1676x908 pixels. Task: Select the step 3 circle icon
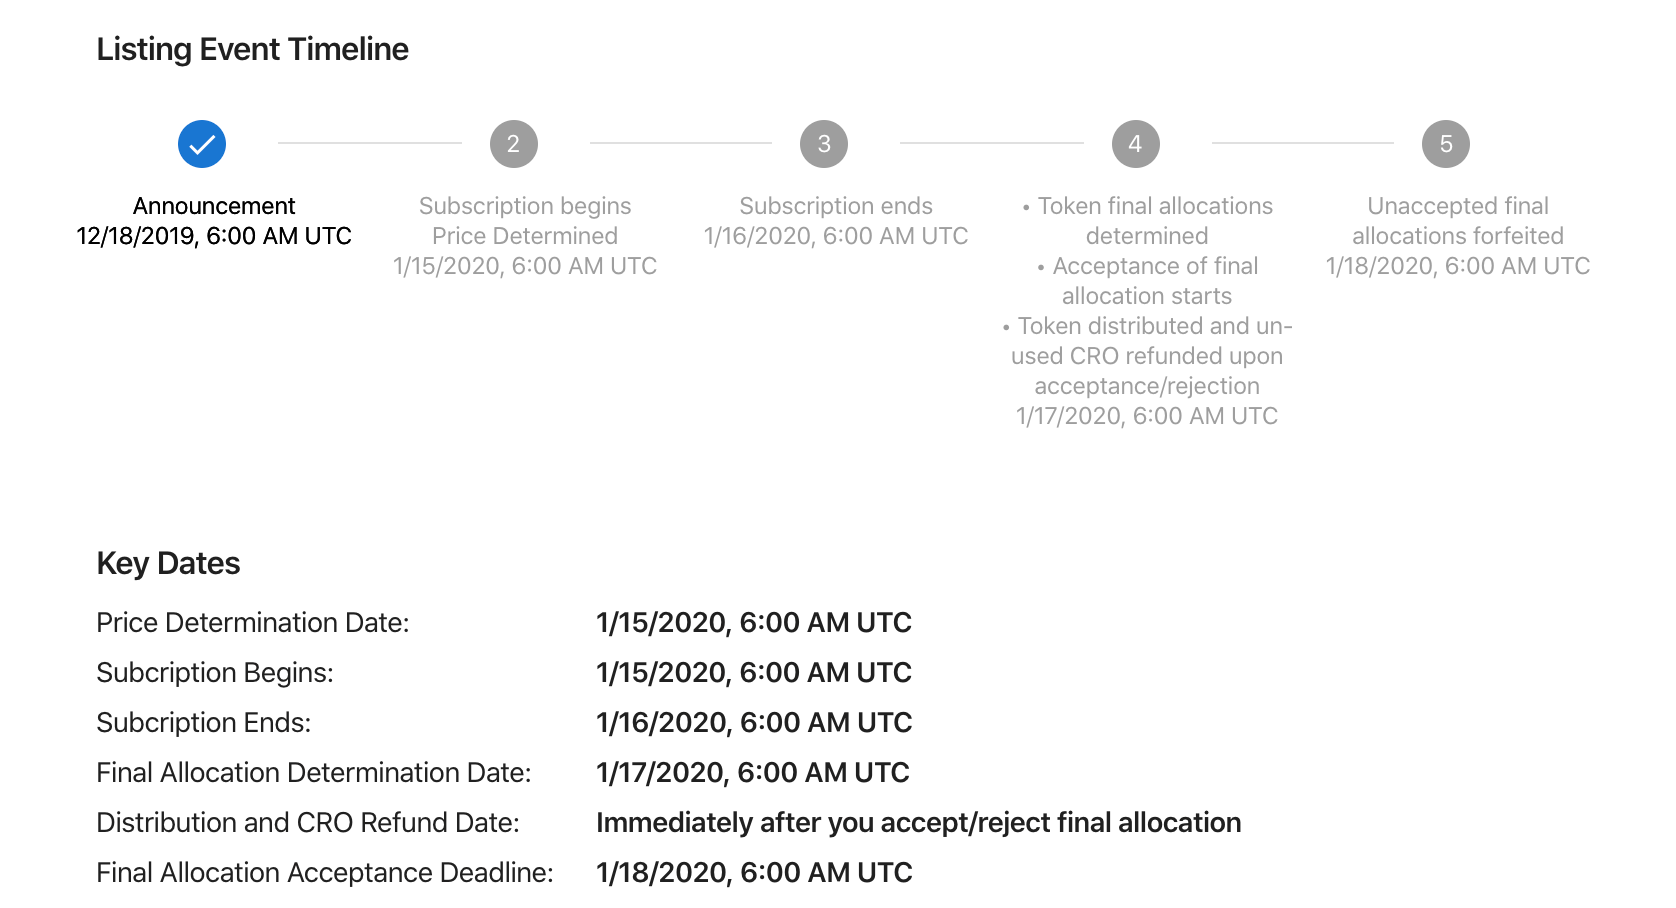824,144
